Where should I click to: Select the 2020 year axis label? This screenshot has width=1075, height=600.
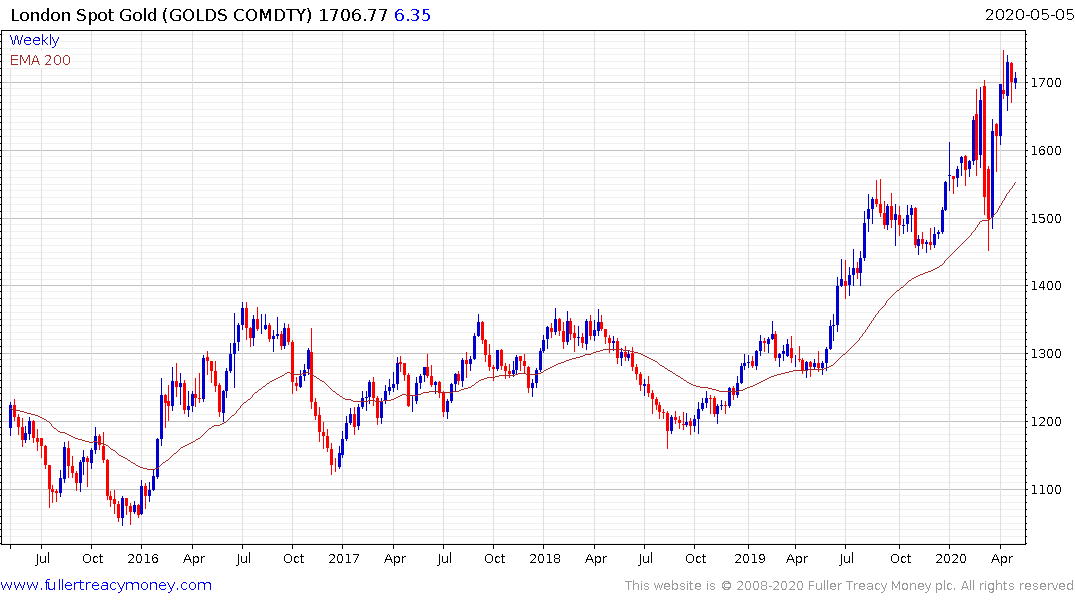(x=951, y=559)
